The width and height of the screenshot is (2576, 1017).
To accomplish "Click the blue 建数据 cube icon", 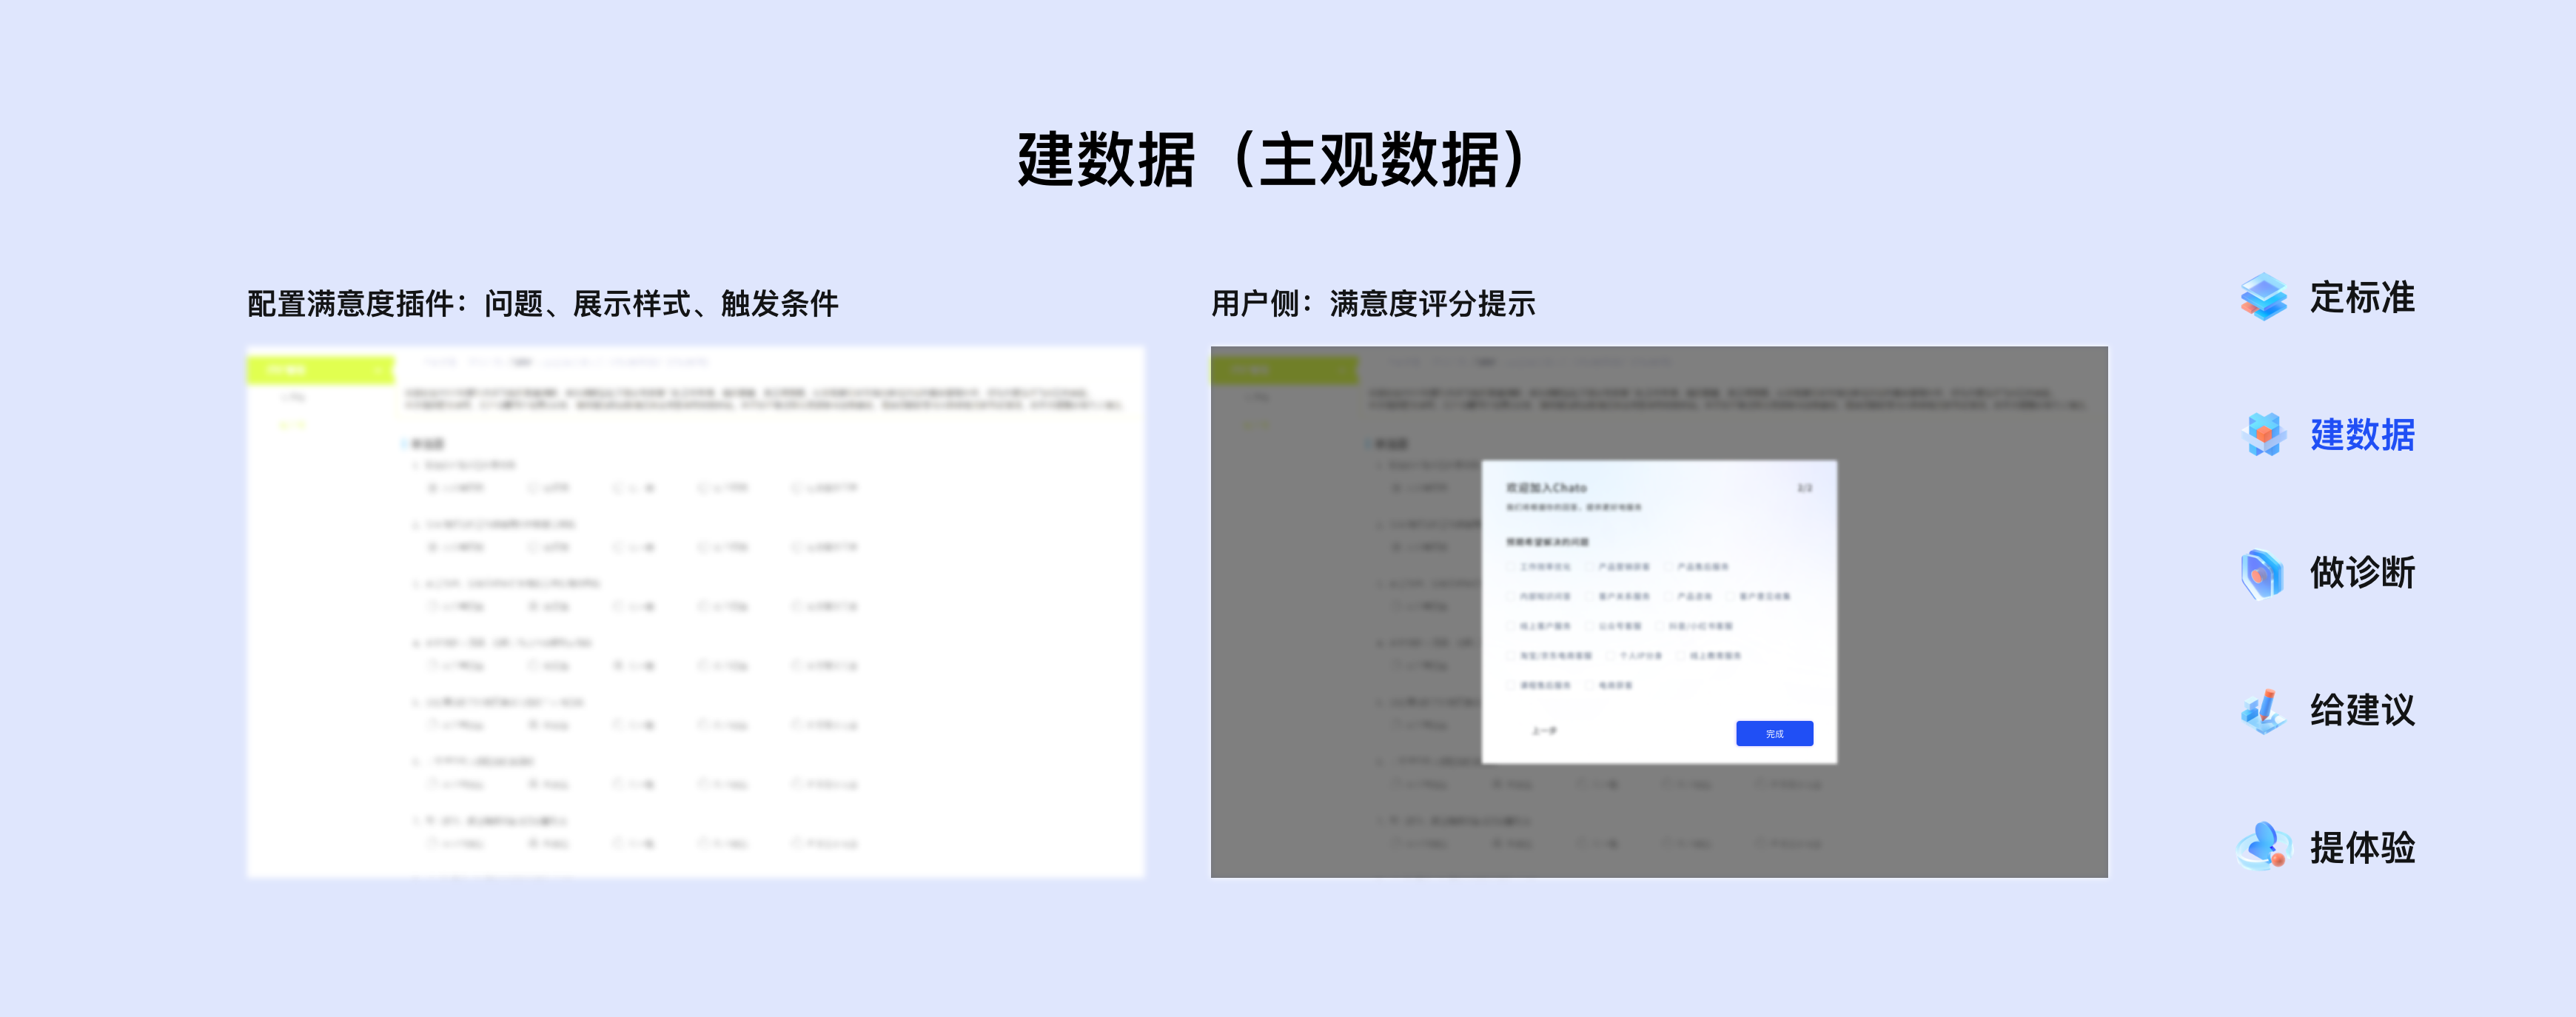I will coord(2264,436).
